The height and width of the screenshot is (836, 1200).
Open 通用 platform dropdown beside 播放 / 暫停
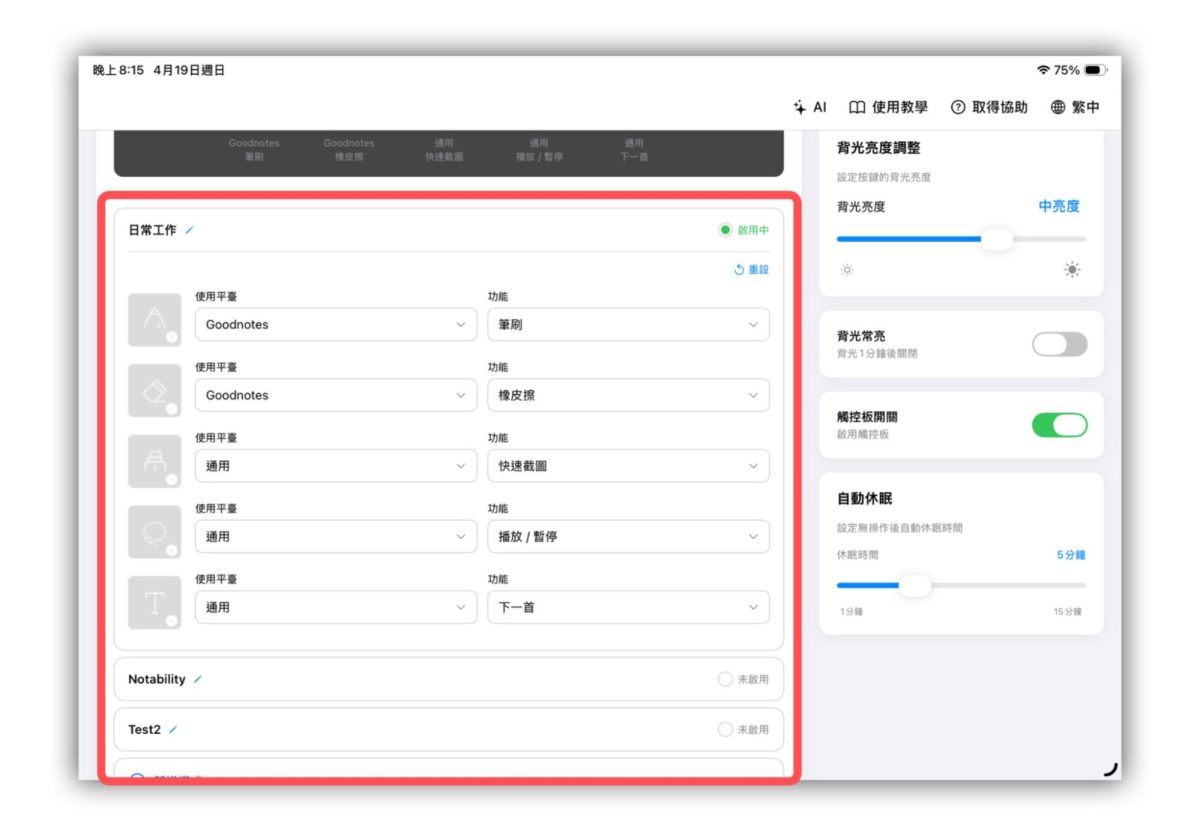336,536
